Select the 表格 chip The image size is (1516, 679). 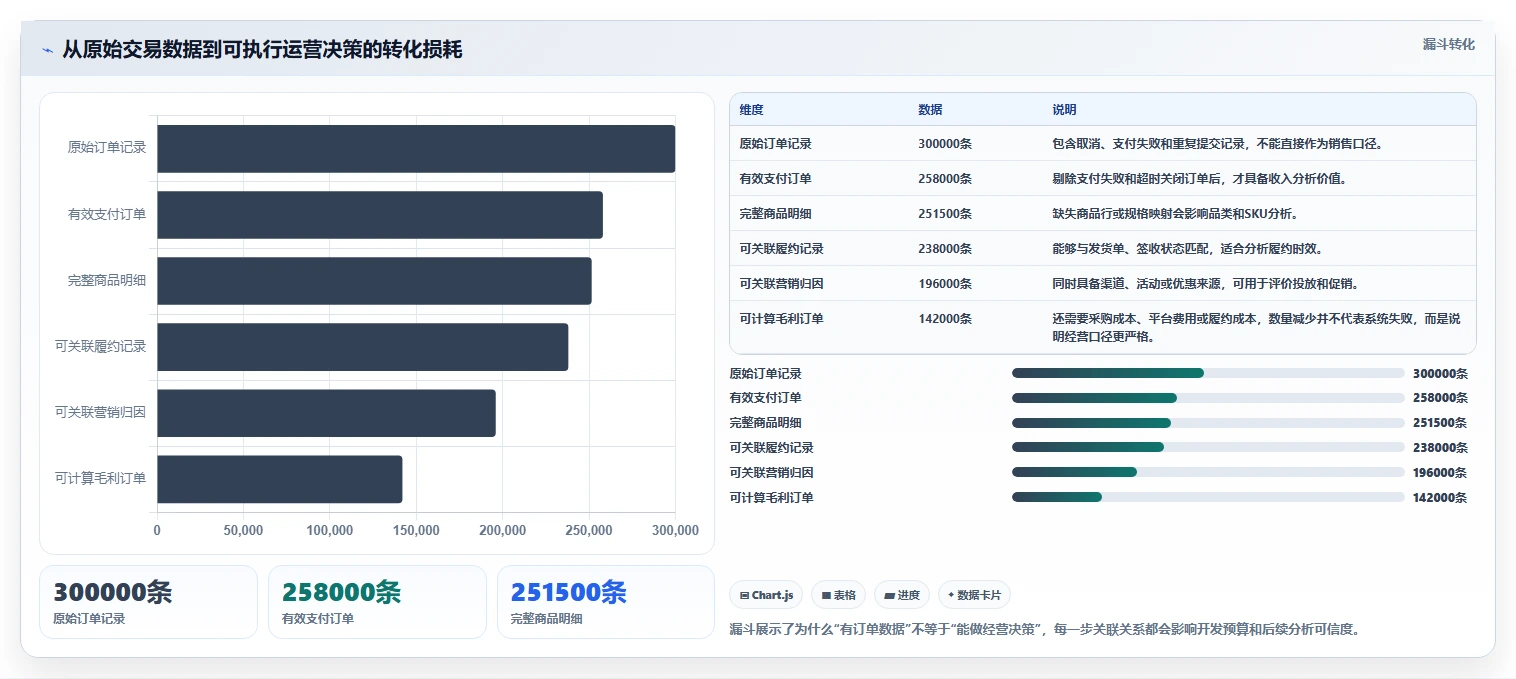pos(839,595)
